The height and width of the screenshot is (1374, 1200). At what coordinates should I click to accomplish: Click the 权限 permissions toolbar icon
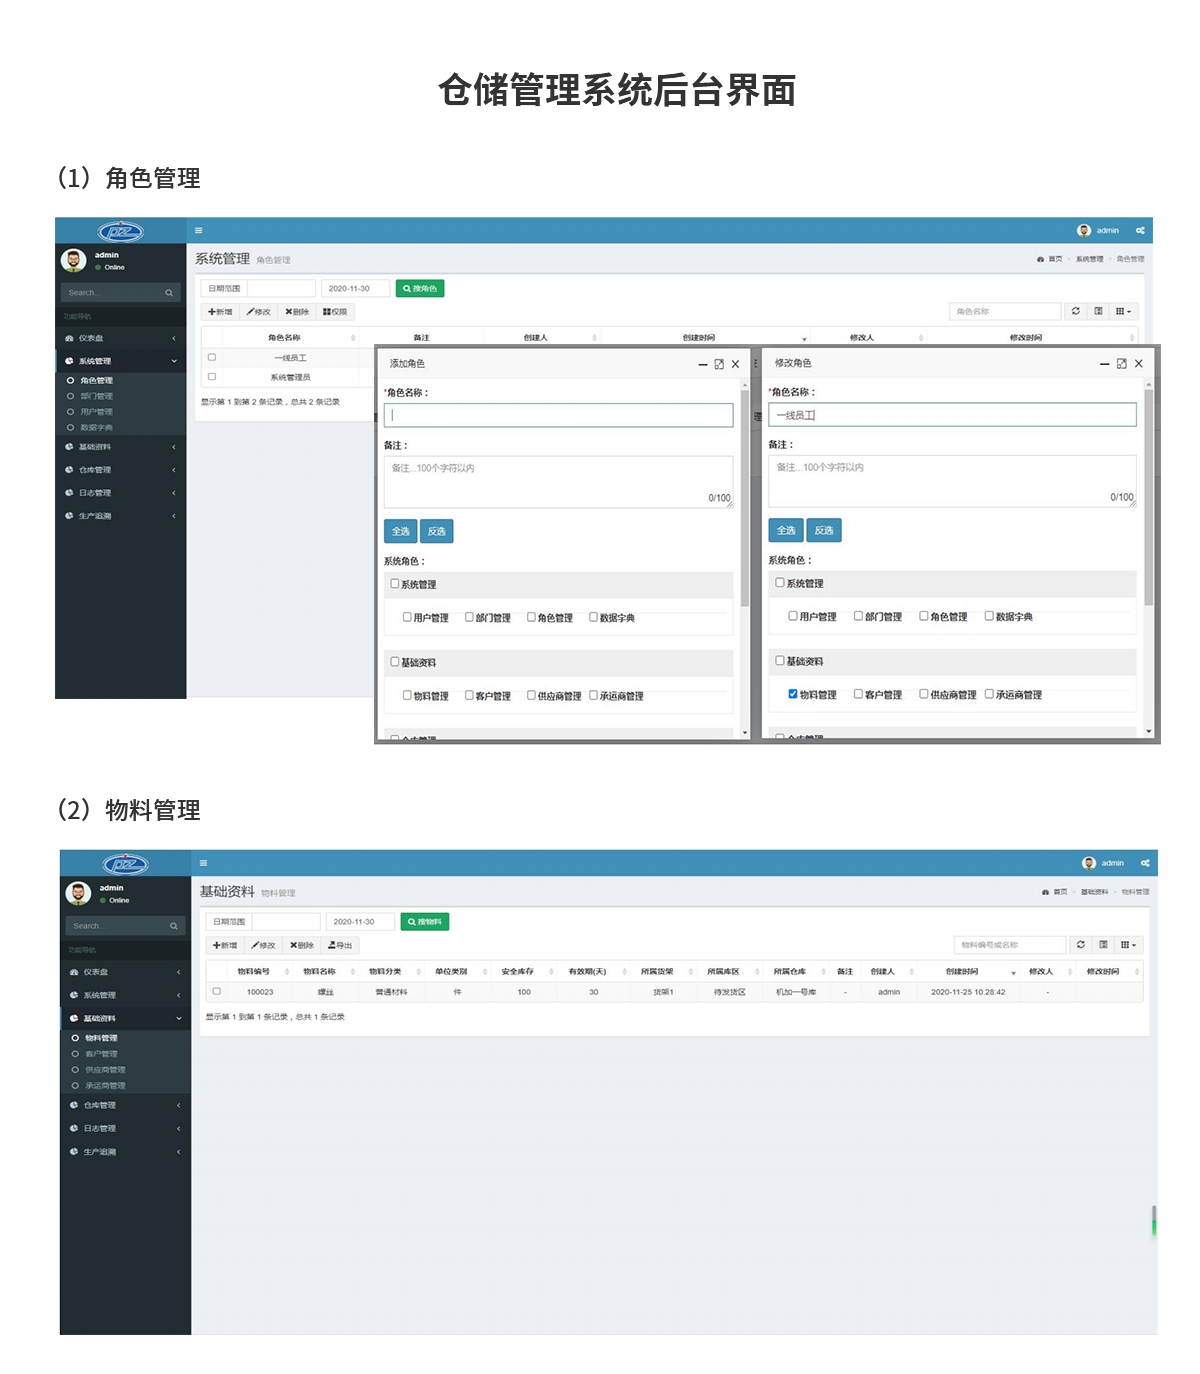tap(335, 312)
